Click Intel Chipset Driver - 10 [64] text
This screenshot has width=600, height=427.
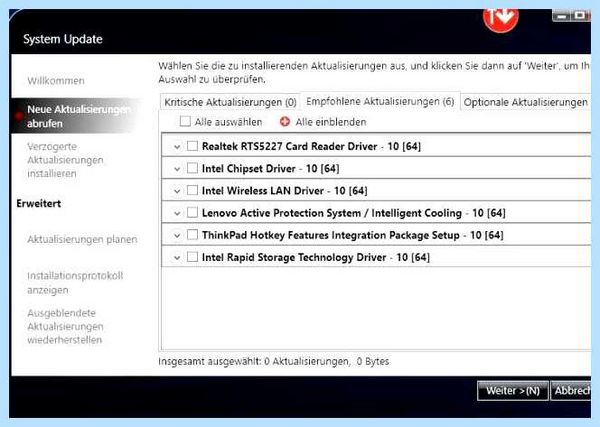tap(271, 168)
